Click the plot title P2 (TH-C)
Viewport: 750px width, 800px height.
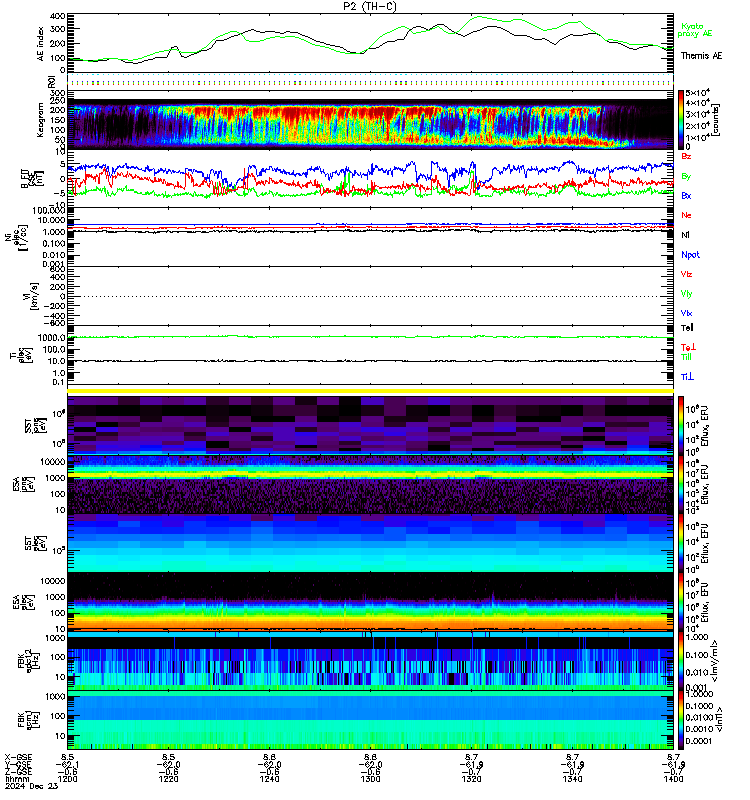tap(370, 6)
